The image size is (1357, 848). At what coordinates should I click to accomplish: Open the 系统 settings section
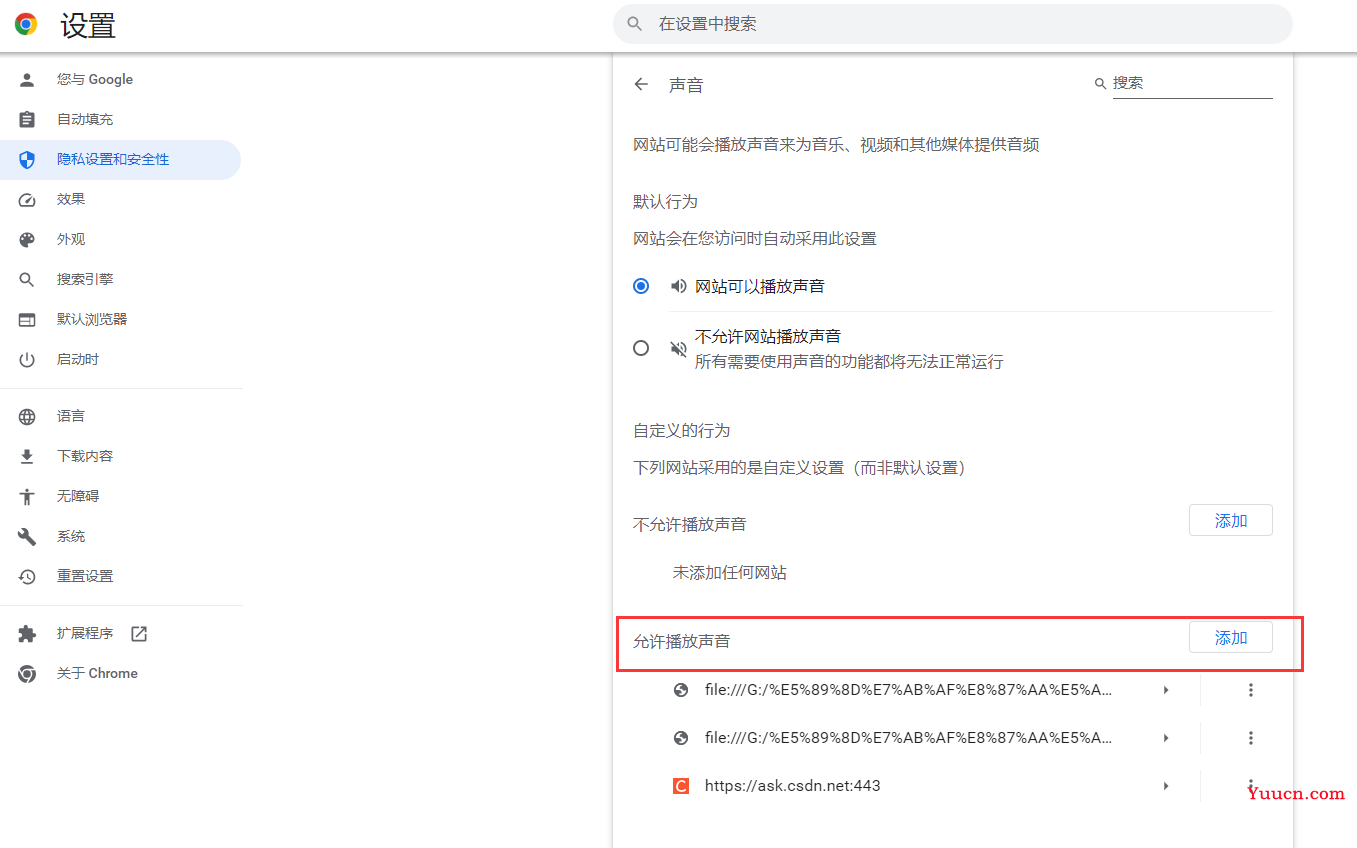pyautogui.click(x=120, y=536)
